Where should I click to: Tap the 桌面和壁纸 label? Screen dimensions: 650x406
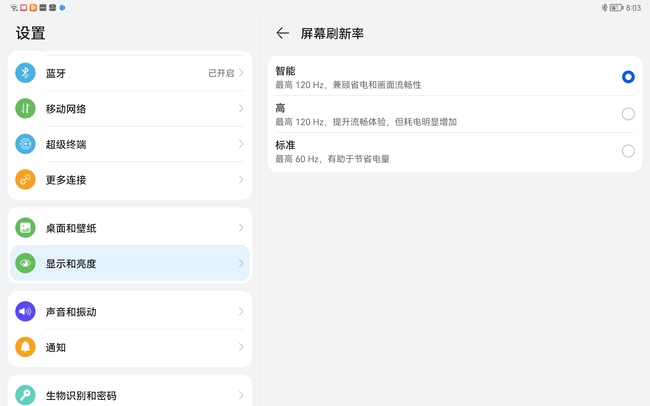click(x=71, y=228)
